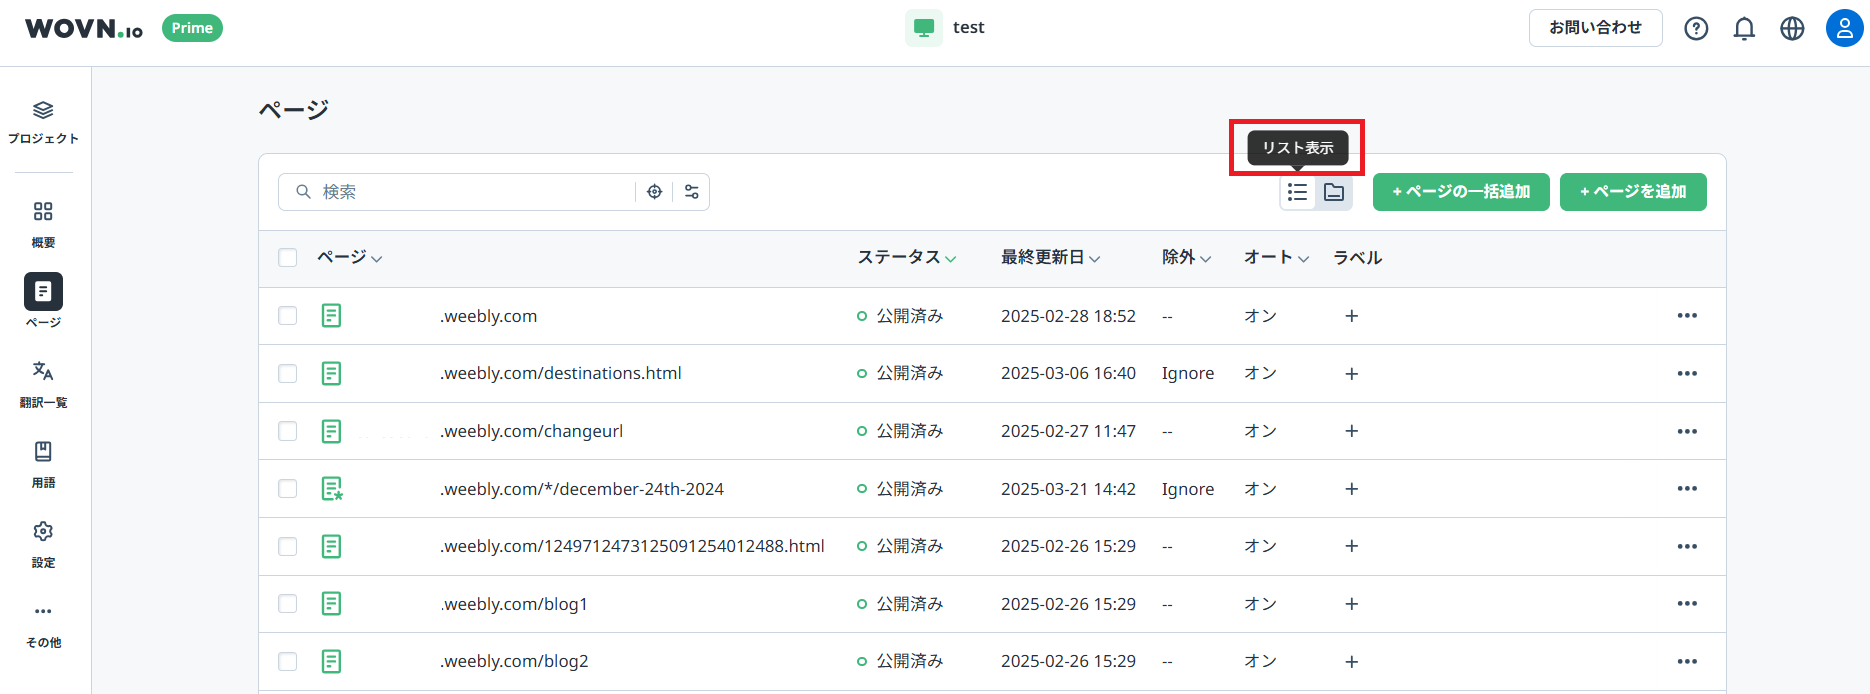Screen dimensions: 1870x694
Task: Open 設定 in the sidebar
Action: pos(43,543)
